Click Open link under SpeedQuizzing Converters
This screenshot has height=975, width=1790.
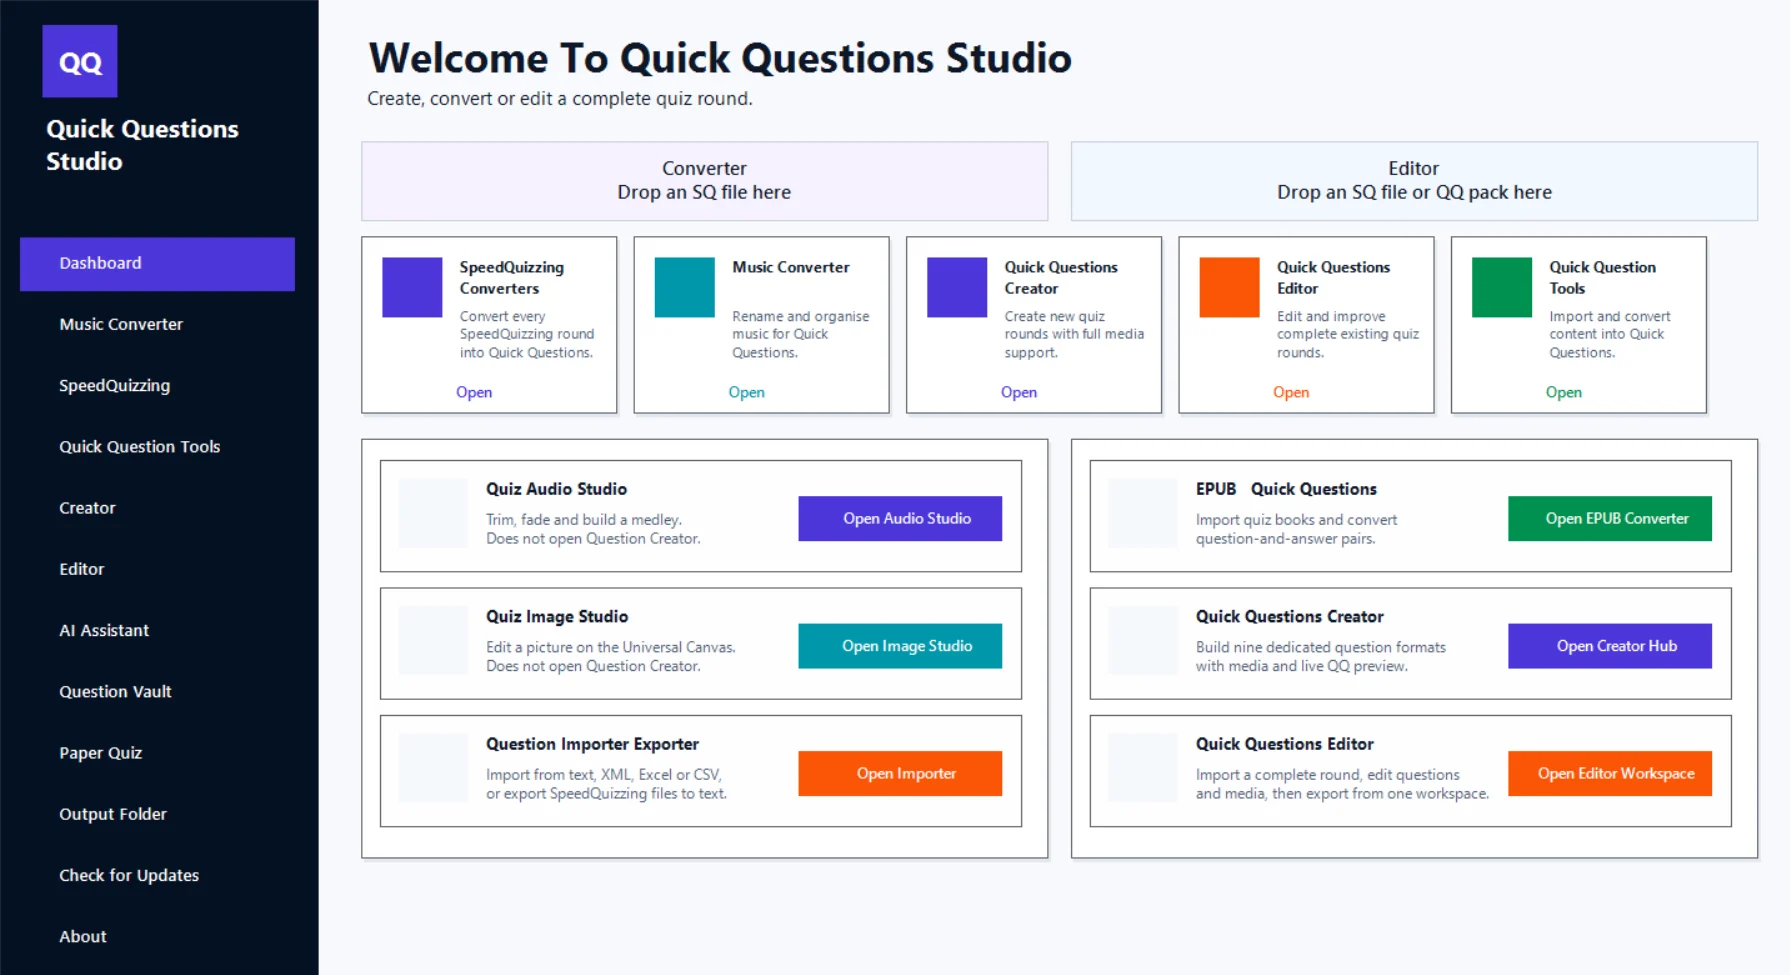[x=474, y=392]
